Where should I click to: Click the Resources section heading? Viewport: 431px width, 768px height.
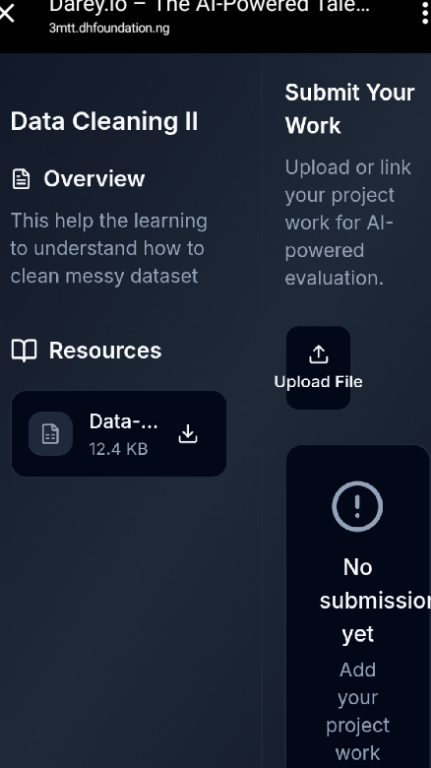pyautogui.click(x=105, y=351)
